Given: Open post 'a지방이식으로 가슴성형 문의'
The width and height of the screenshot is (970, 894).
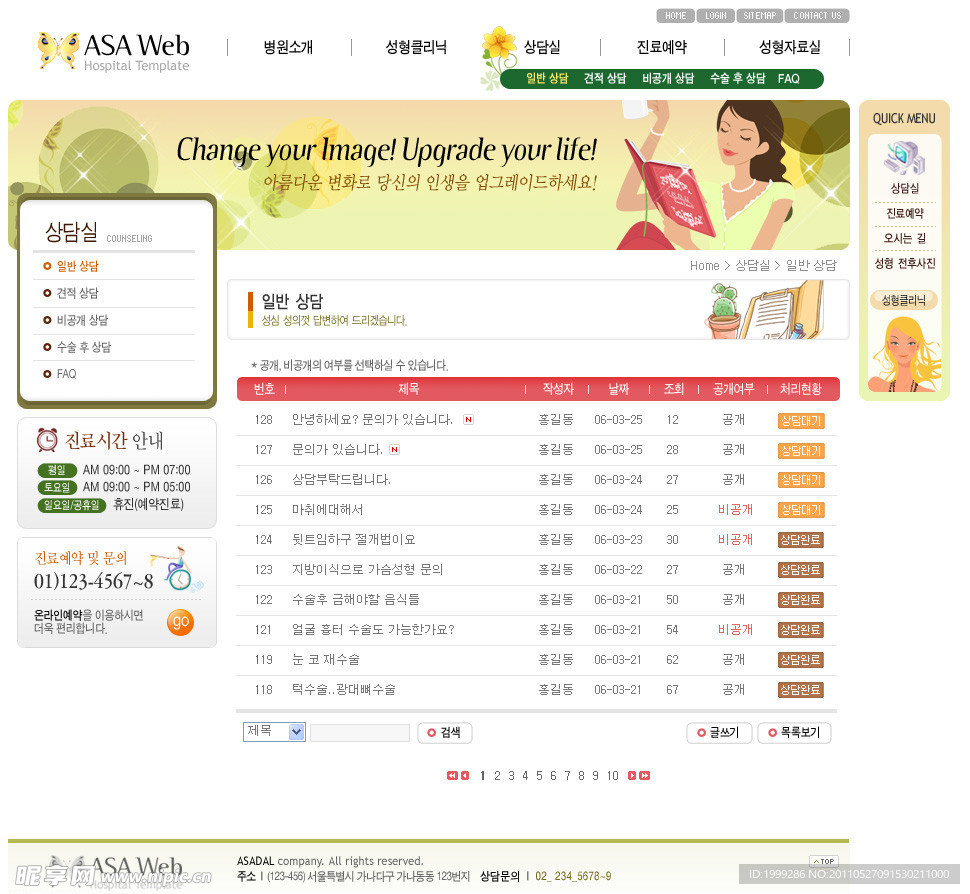Looking at the screenshot, I should tap(367, 570).
